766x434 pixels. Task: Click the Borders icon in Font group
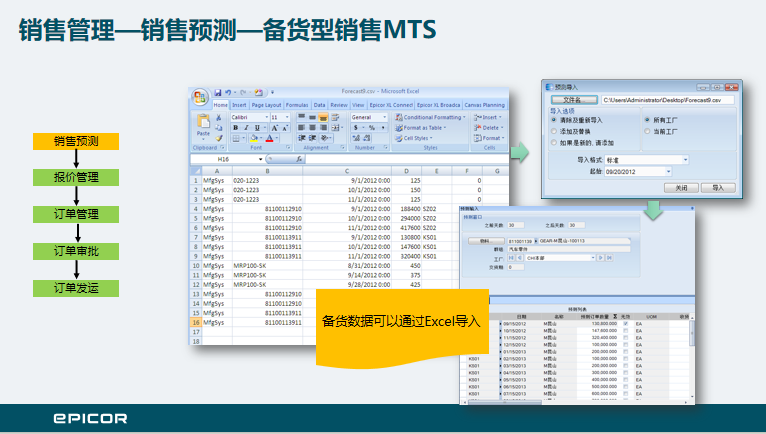236,138
